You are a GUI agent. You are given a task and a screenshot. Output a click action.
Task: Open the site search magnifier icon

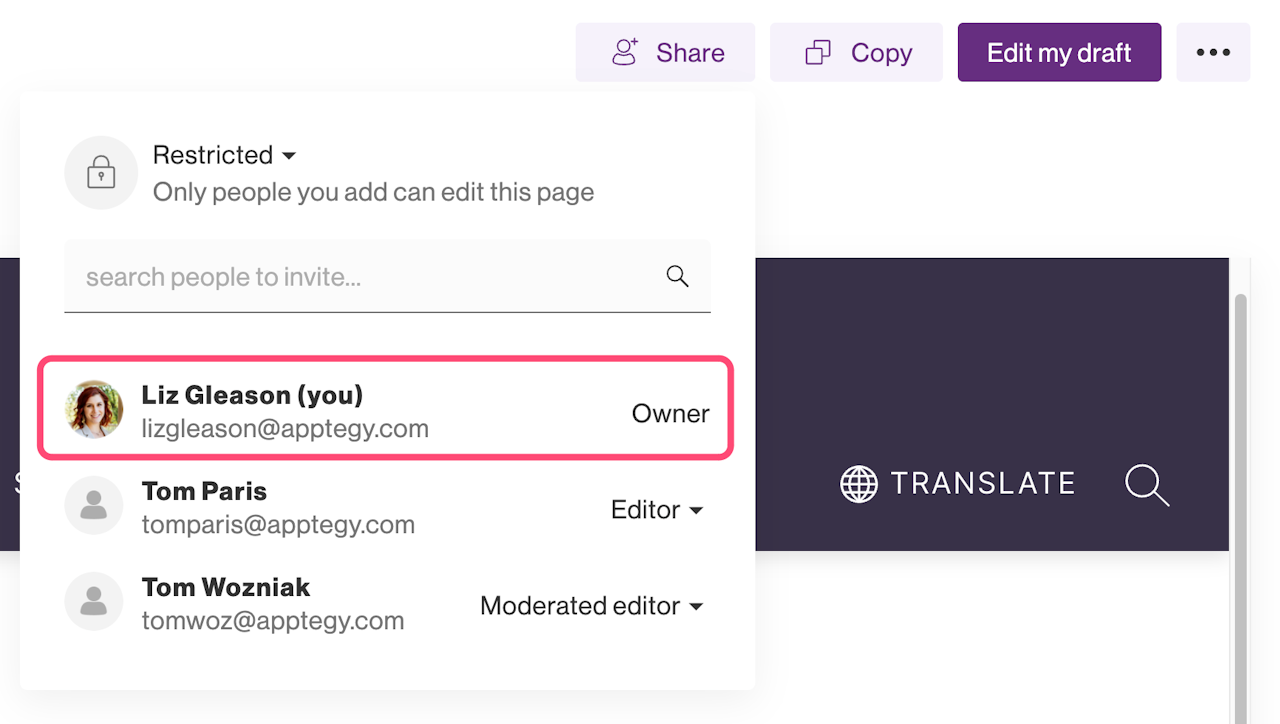click(x=1146, y=485)
